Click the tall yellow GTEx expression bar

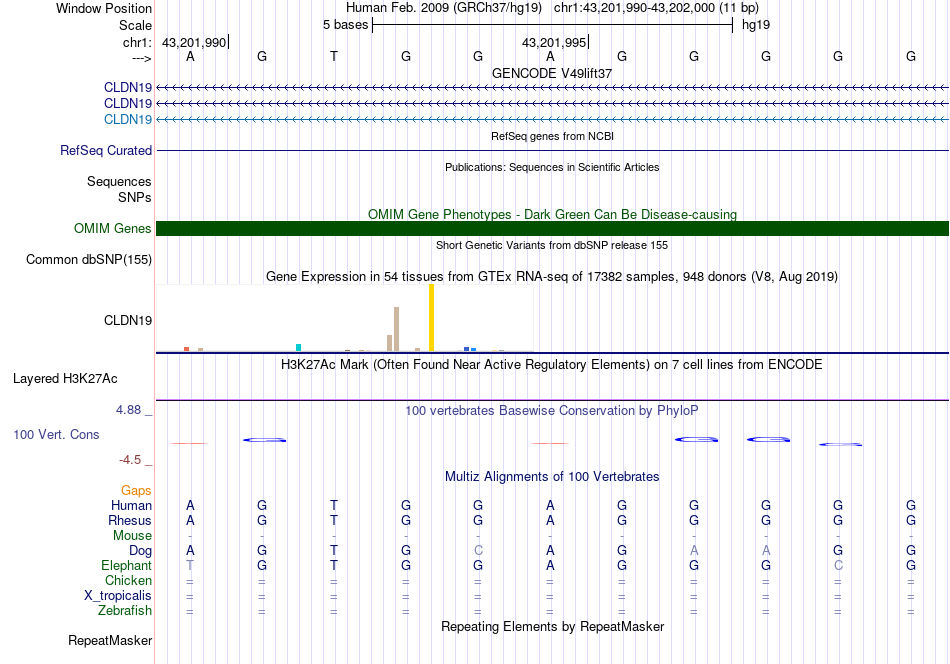(x=431, y=317)
